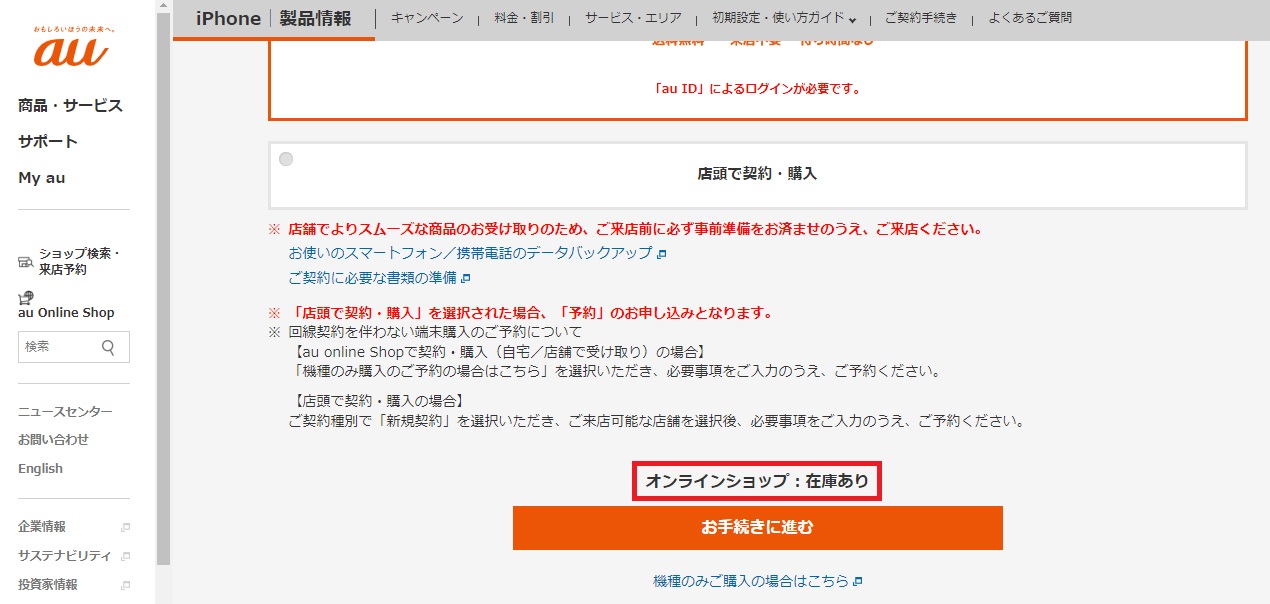Click the au logo
This screenshot has width=1270, height=604.
tap(72, 47)
